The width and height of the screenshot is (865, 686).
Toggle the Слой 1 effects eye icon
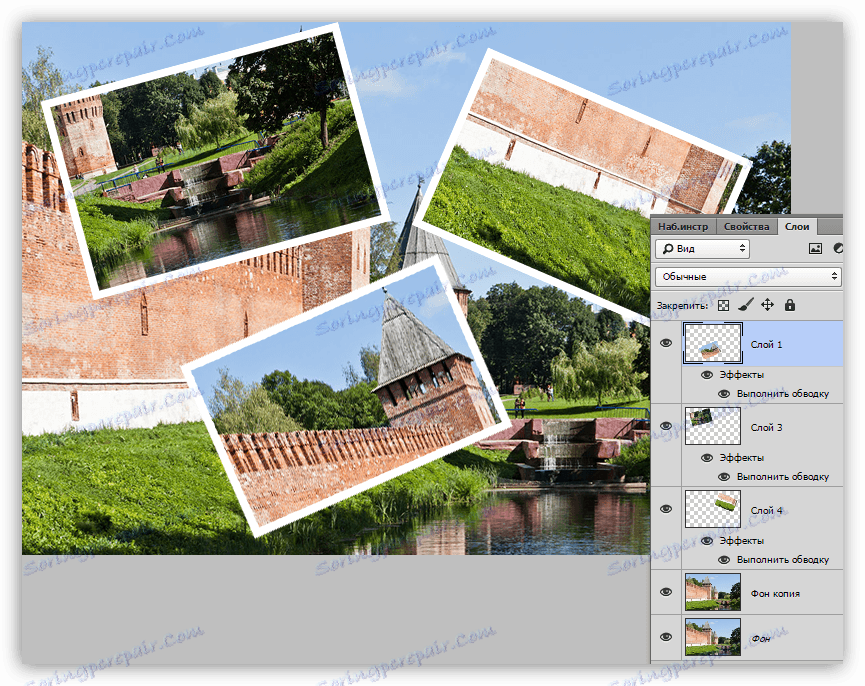pyautogui.click(x=707, y=375)
